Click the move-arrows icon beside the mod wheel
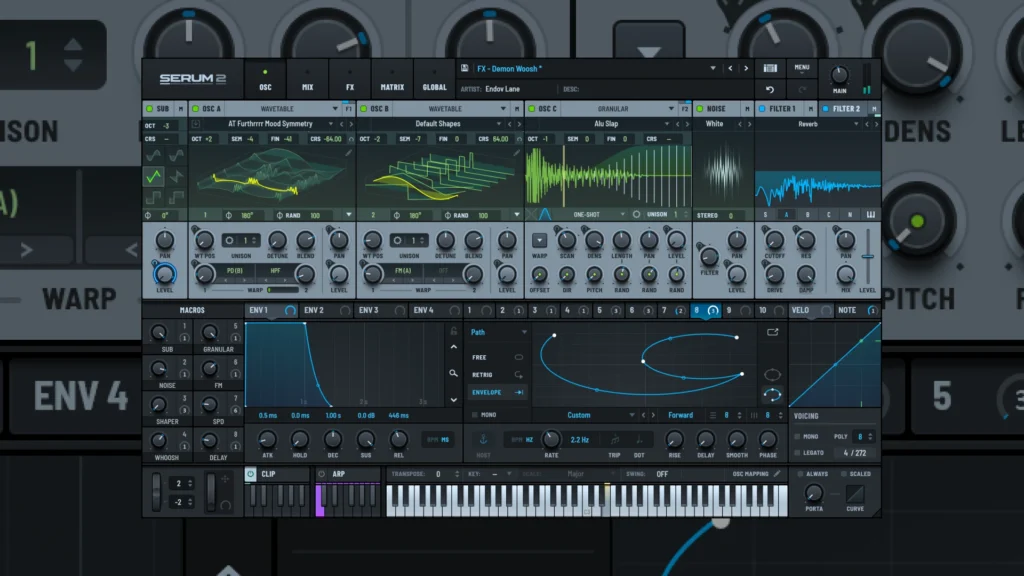The image size is (1024, 576). click(225, 479)
